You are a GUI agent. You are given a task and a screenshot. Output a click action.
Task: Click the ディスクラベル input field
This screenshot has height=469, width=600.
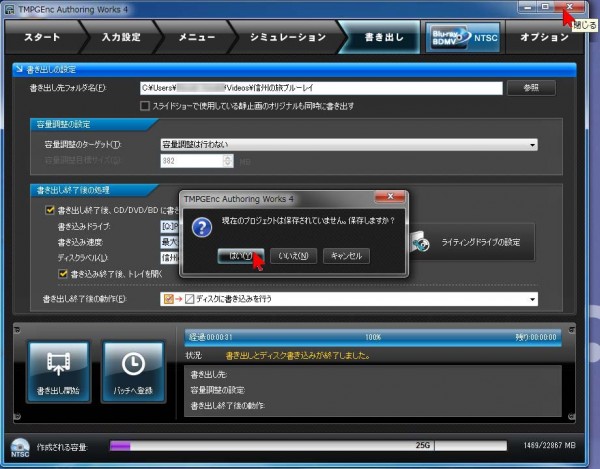[170, 257]
